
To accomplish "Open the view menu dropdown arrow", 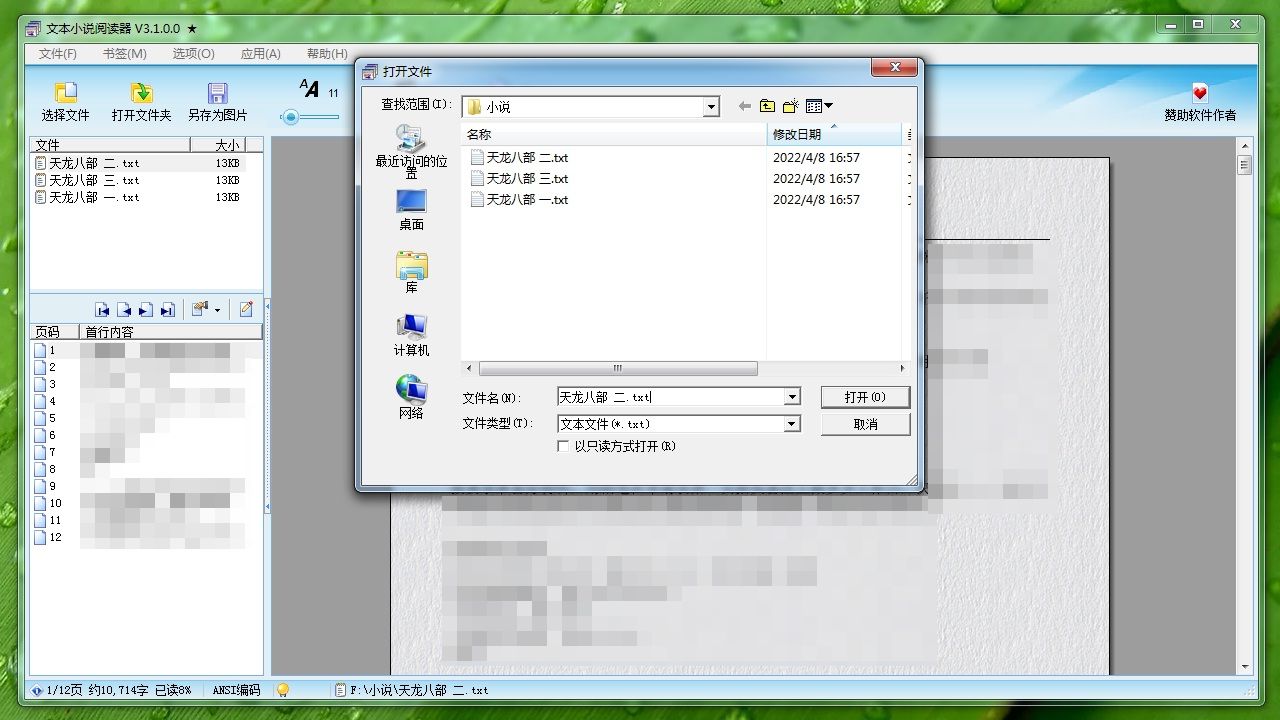I will (x=828, y=106).
